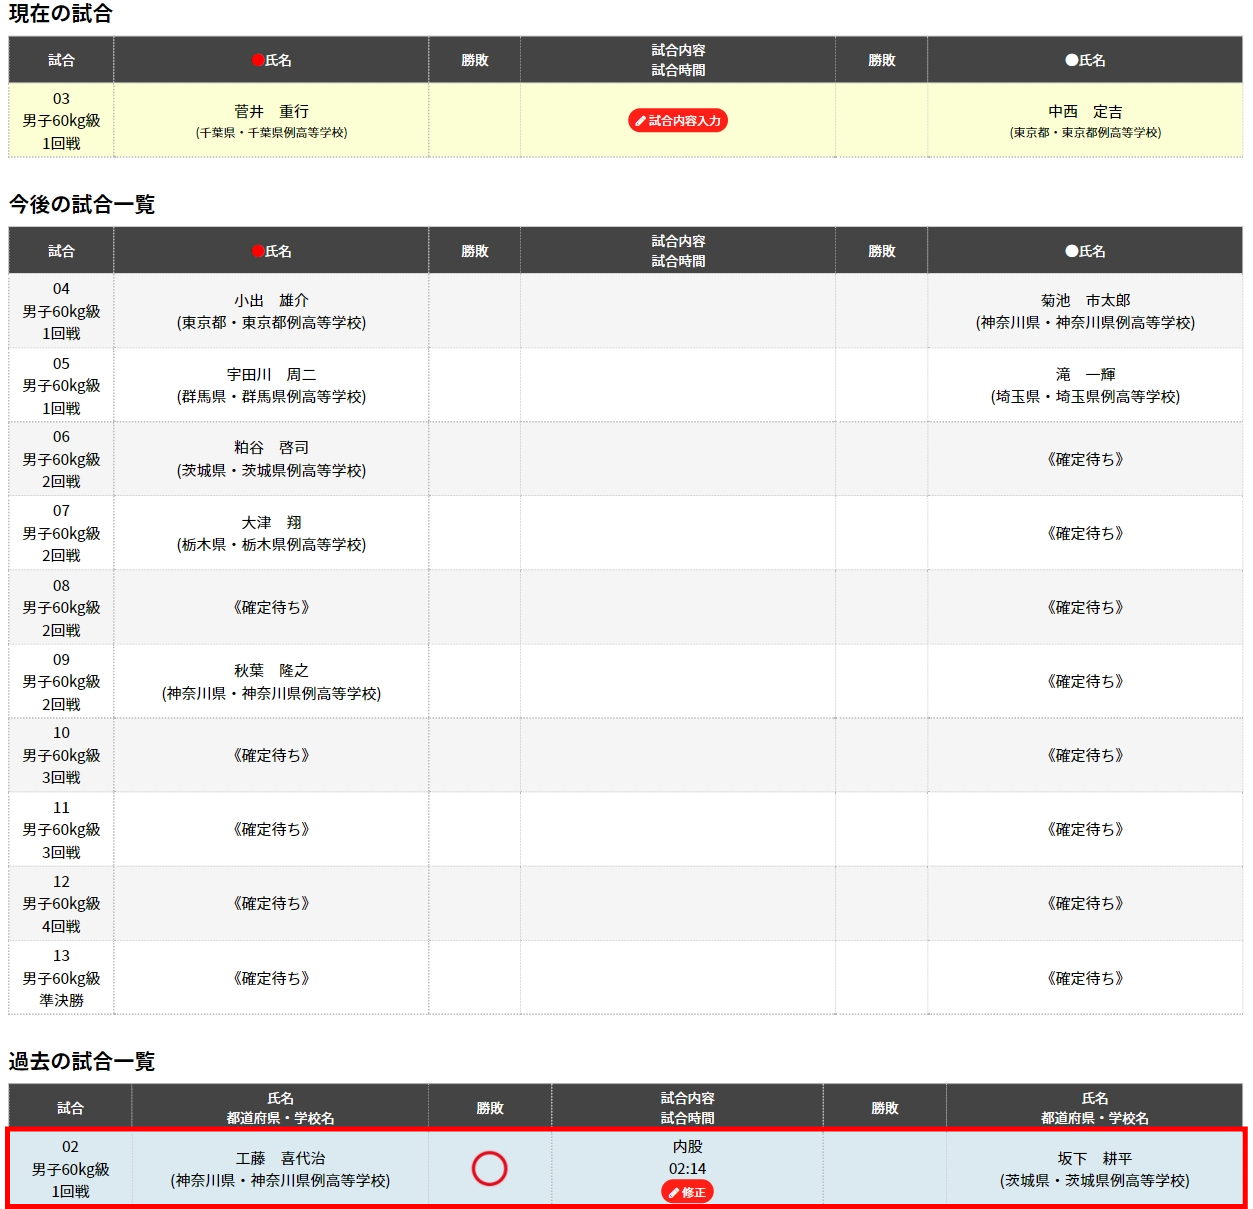
Task: Select 宇田川 周二 from 群馬県
Action: [271, 375]
